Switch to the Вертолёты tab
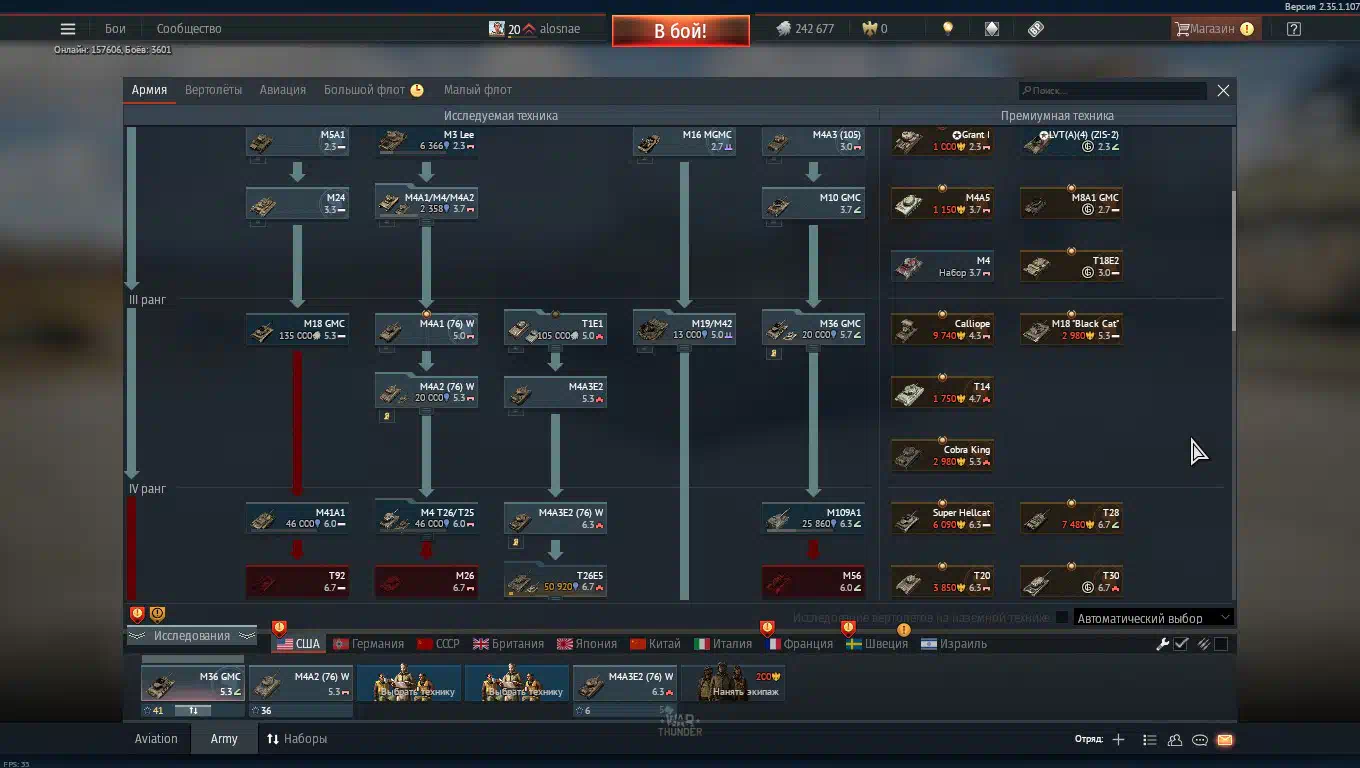Screen dimensions: 1360x768 click(x=213, y=90)
